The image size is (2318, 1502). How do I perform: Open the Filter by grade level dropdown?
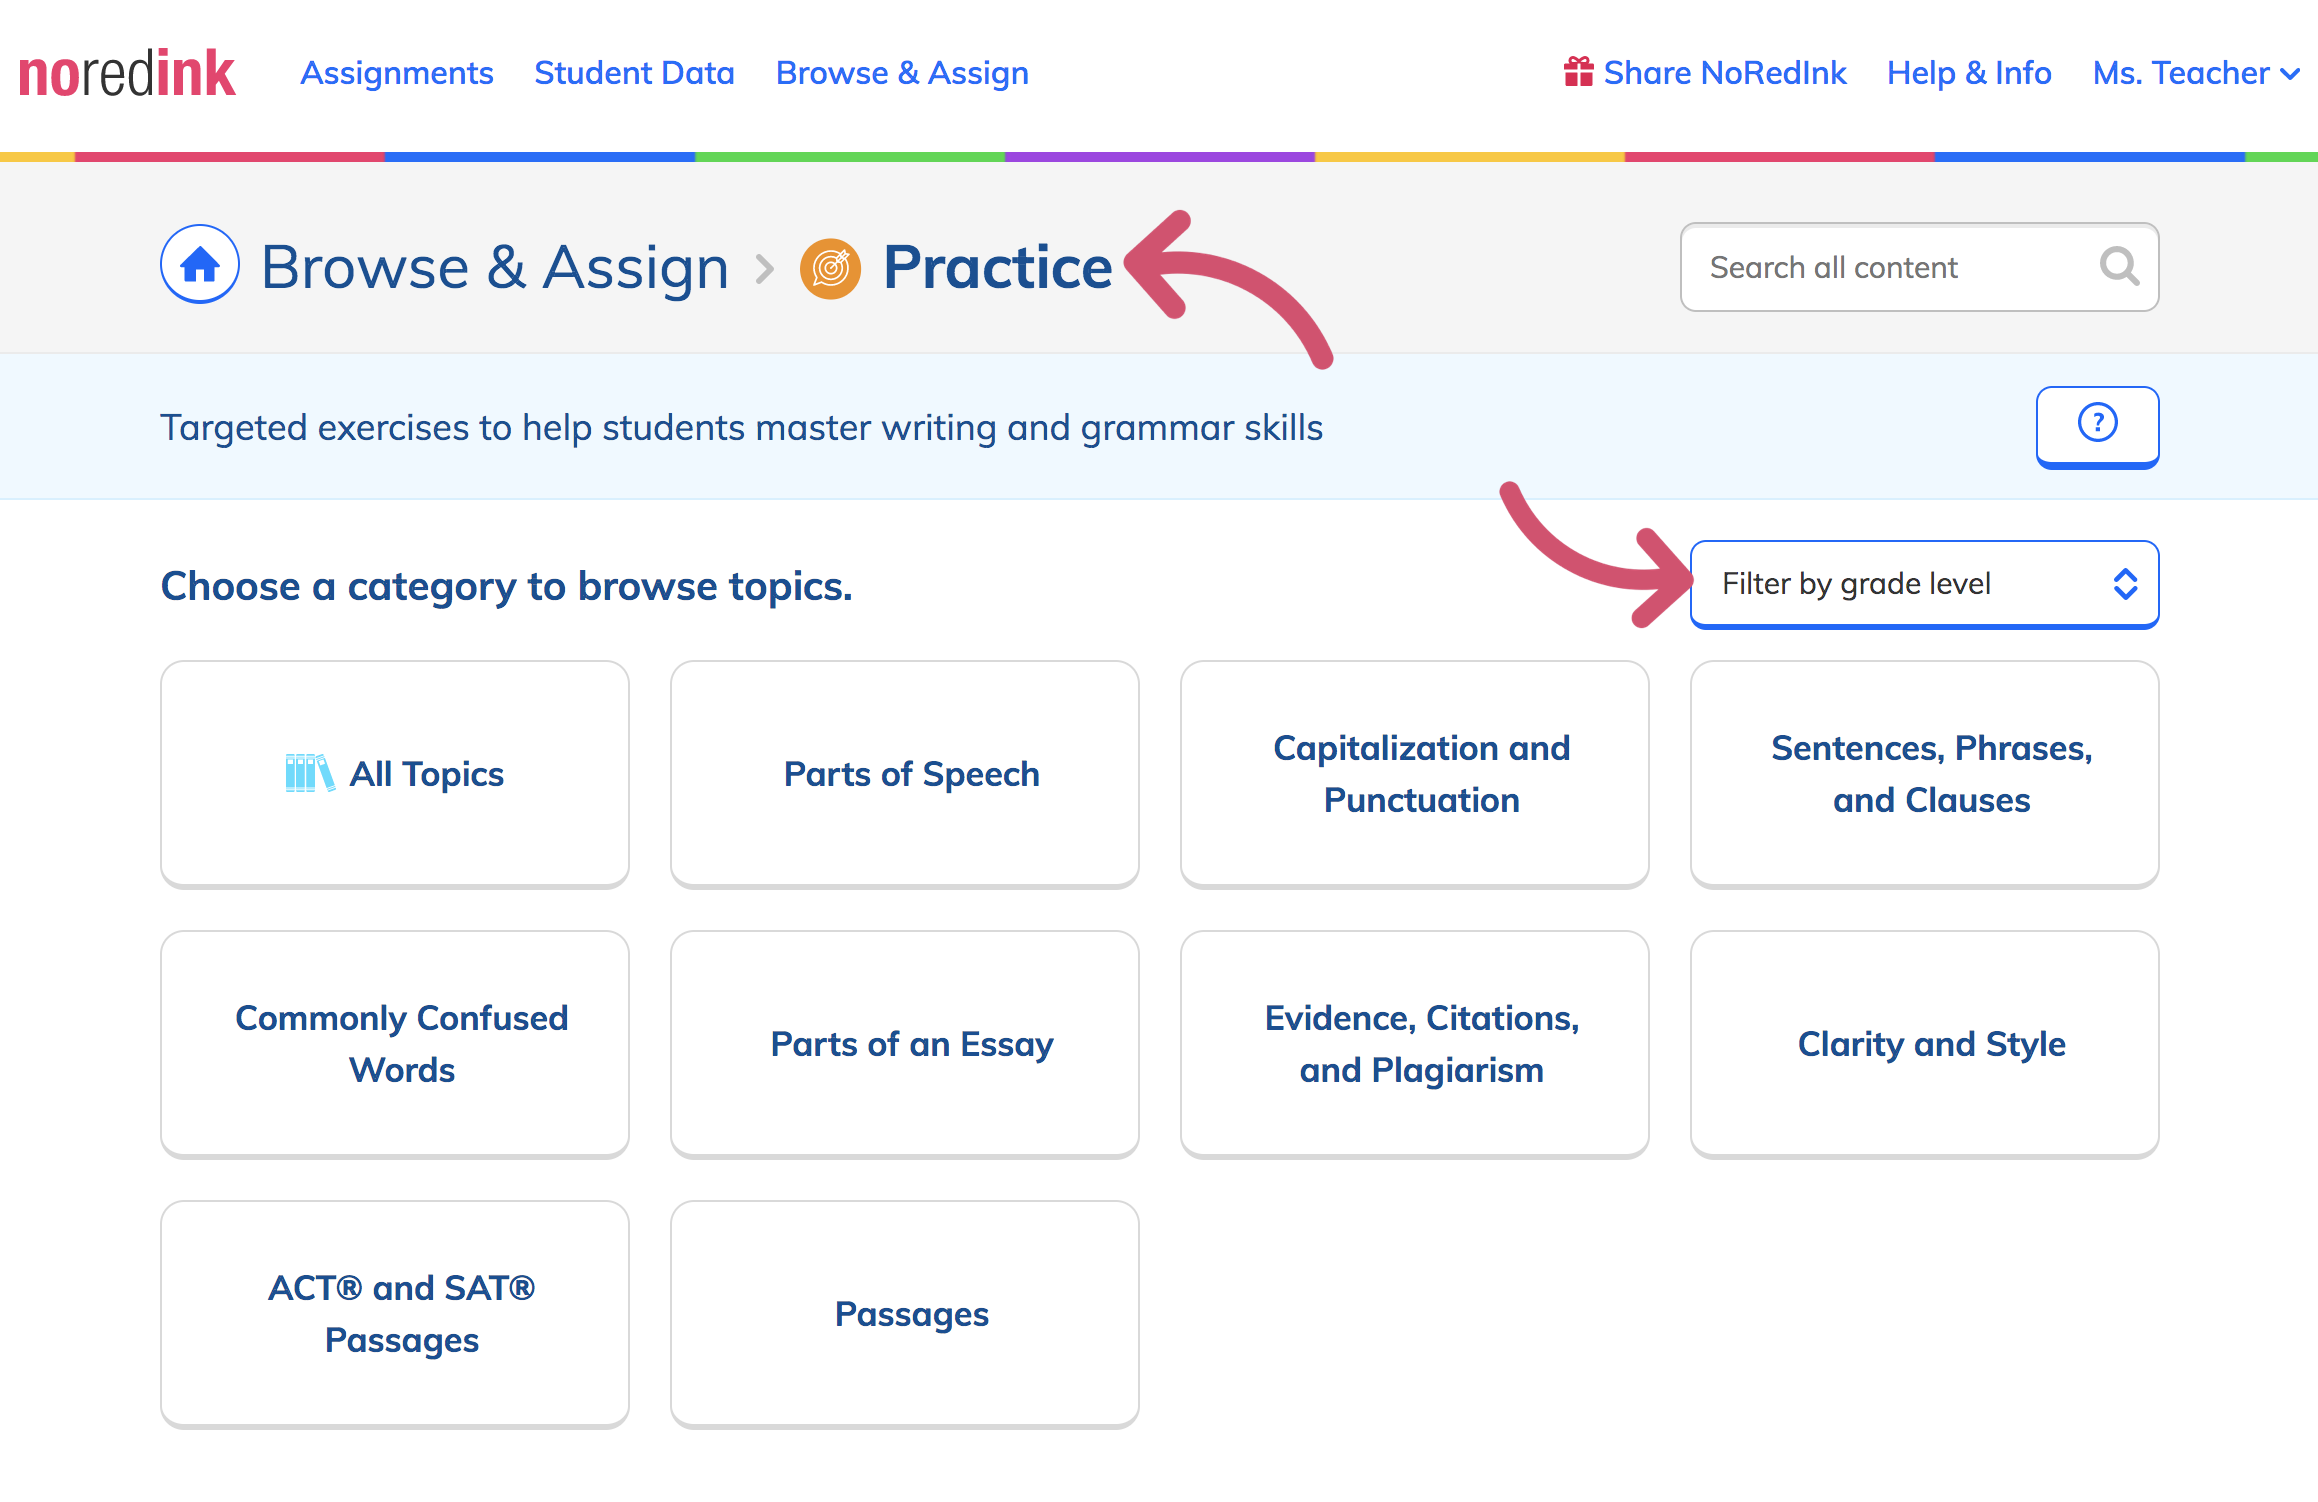(1924, 584)
